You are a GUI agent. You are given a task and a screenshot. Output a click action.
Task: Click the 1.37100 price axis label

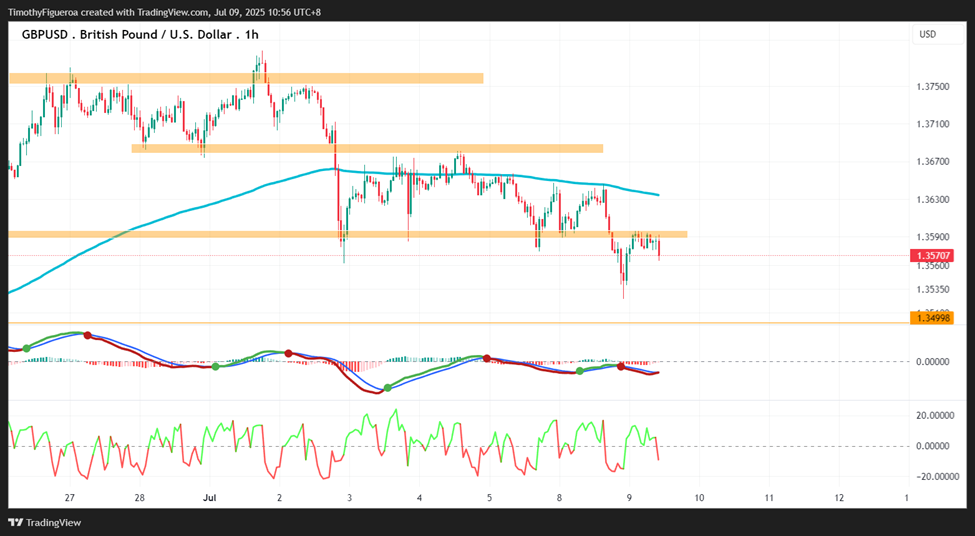tap(933, 124)
